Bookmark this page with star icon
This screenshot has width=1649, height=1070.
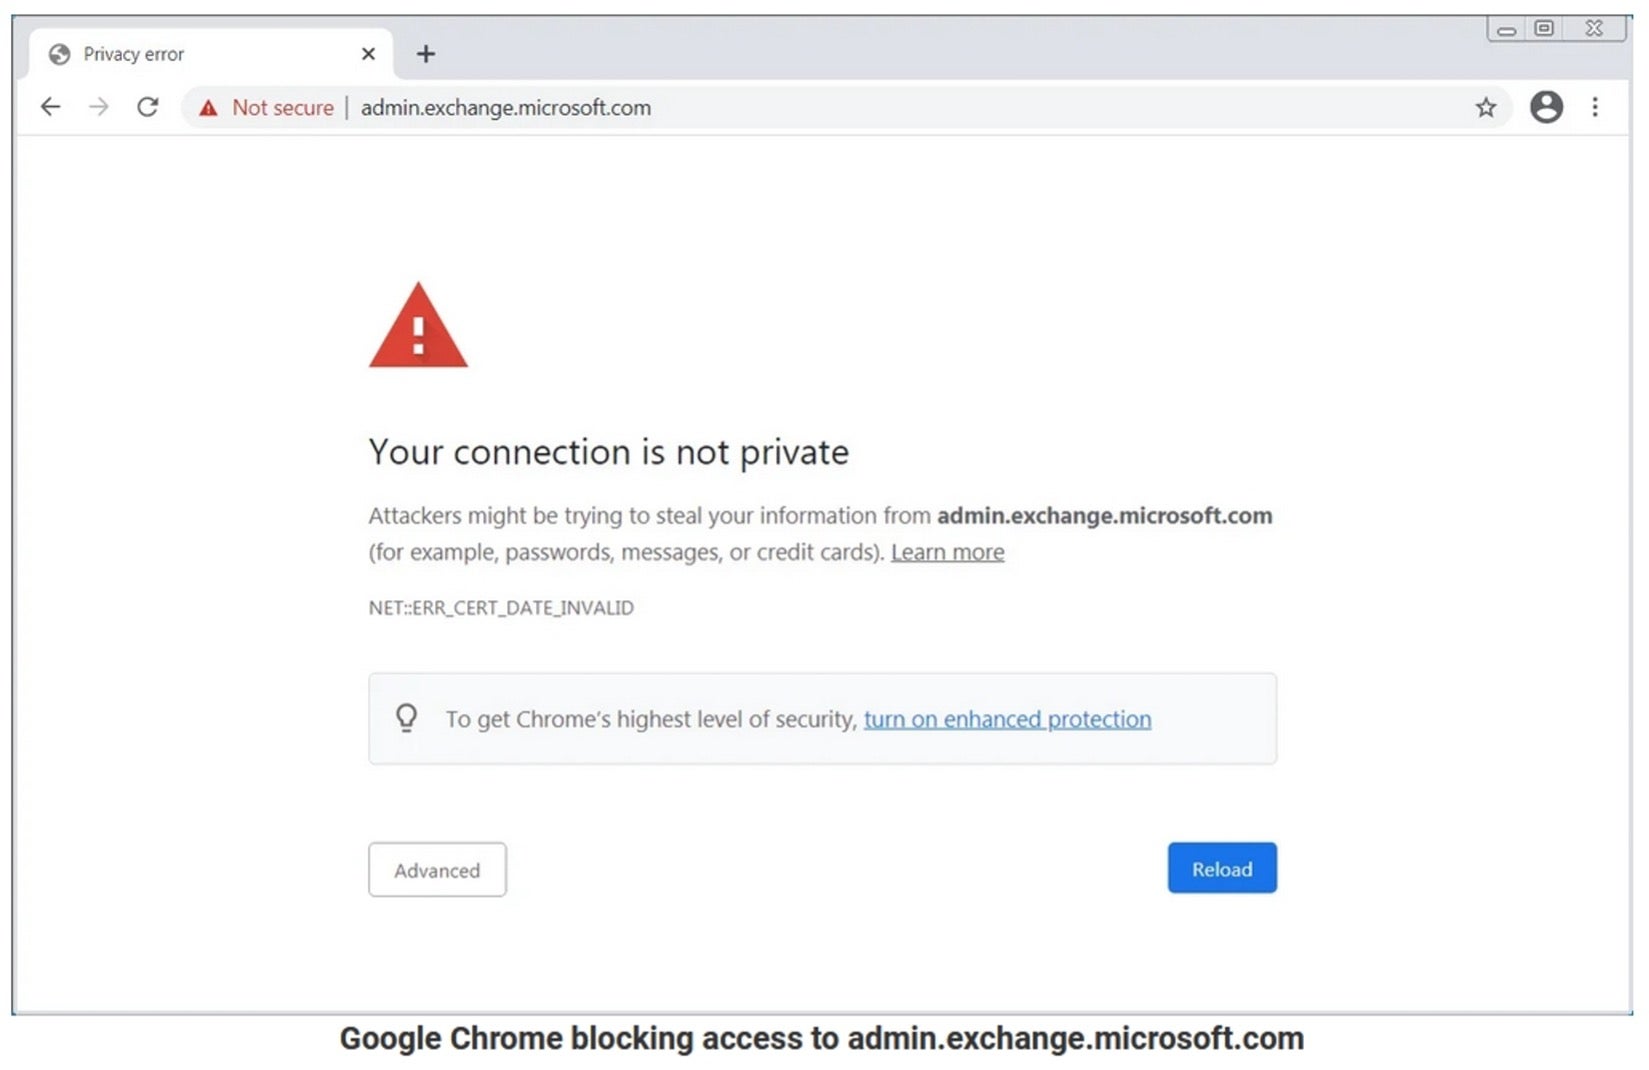click(1486, 107)
